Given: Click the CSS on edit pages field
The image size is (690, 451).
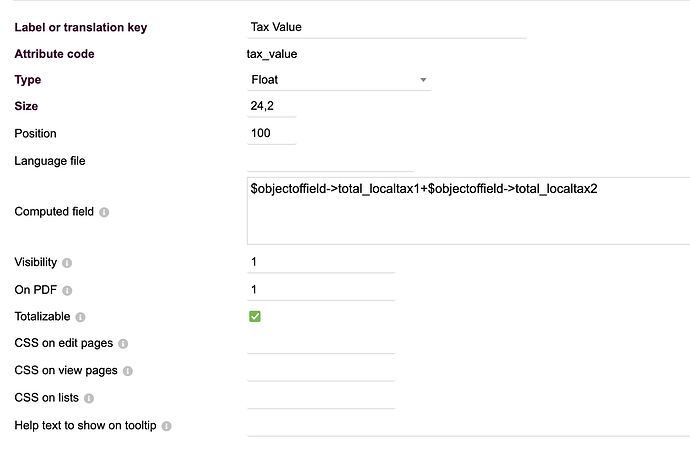Looking at the screenshot, I should coord(320,343).
